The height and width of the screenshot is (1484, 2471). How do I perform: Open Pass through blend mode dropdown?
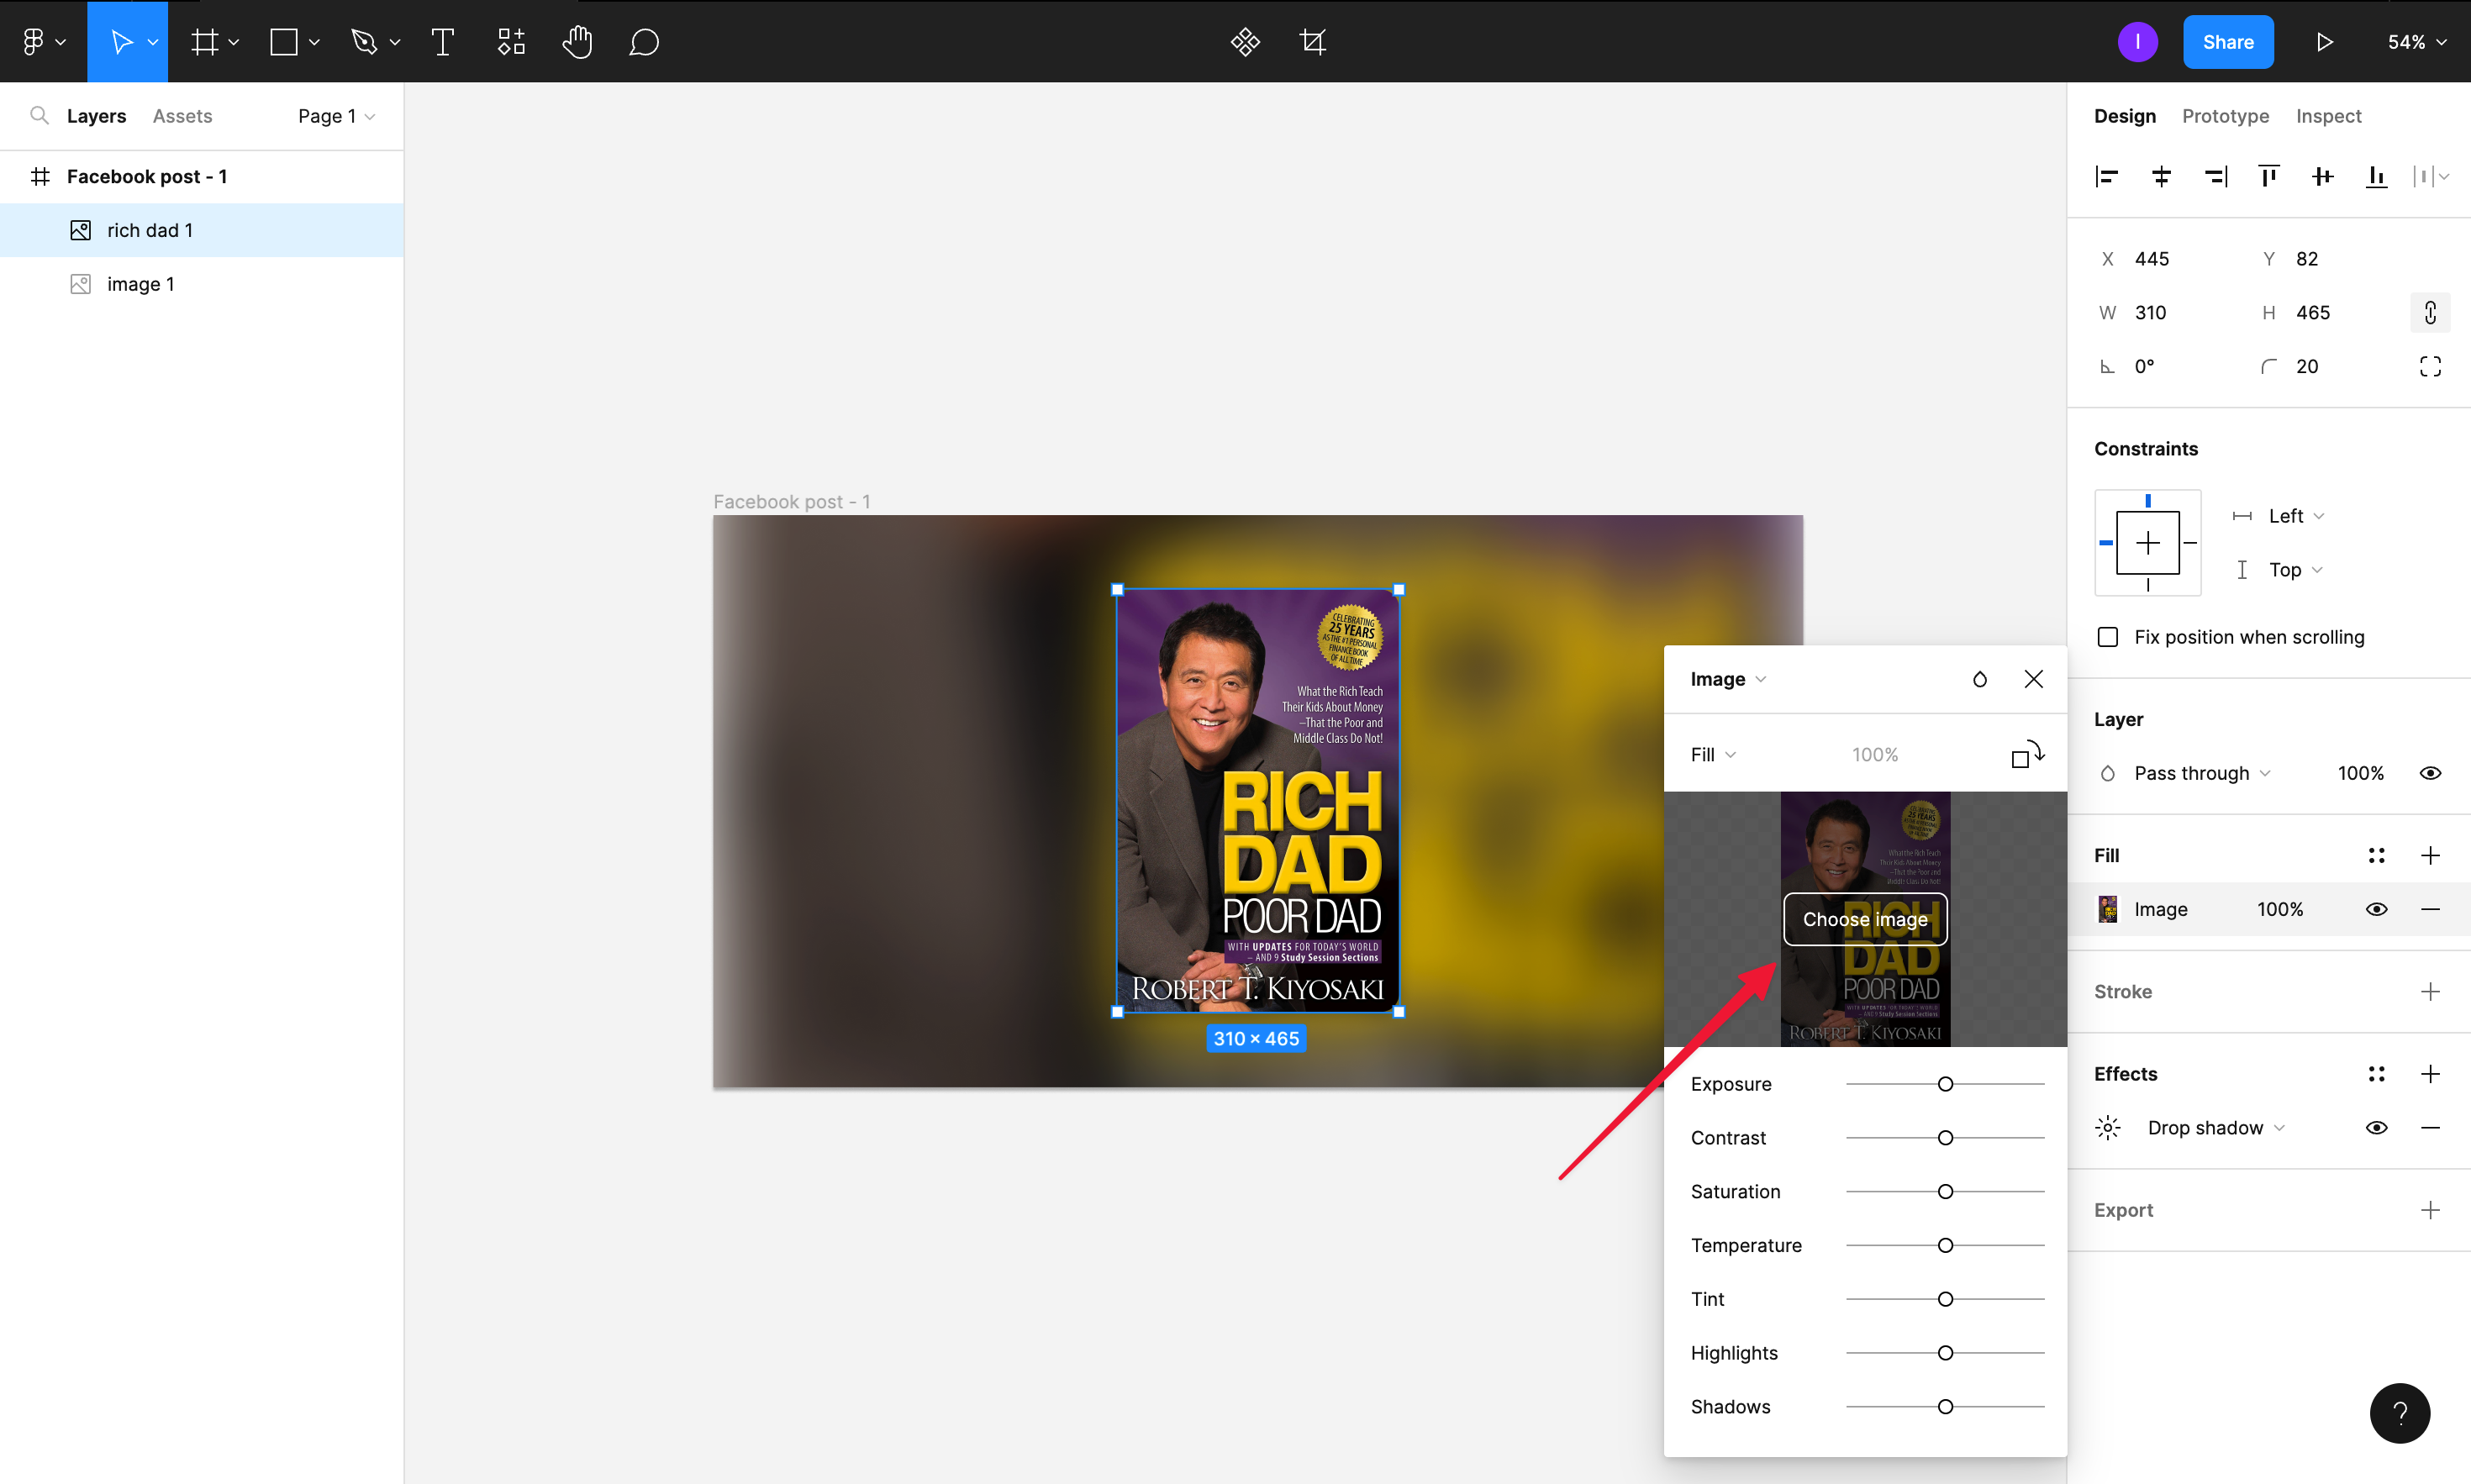coord(2201,773)
